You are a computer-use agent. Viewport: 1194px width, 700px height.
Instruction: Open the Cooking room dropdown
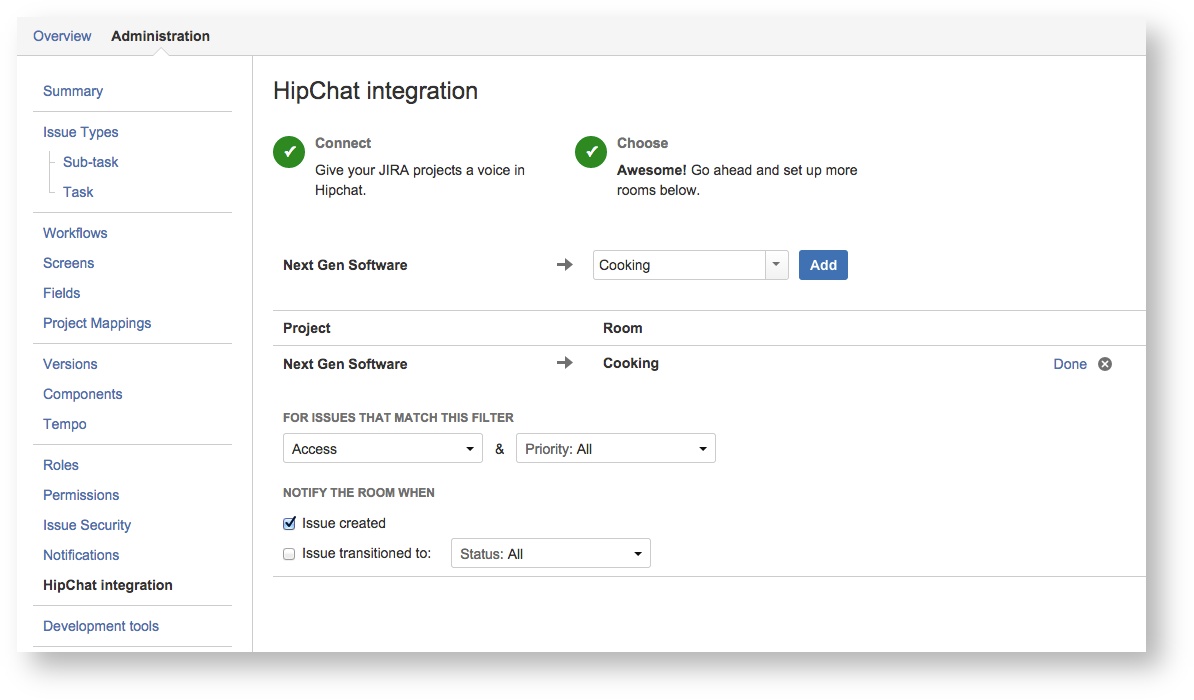690,265
